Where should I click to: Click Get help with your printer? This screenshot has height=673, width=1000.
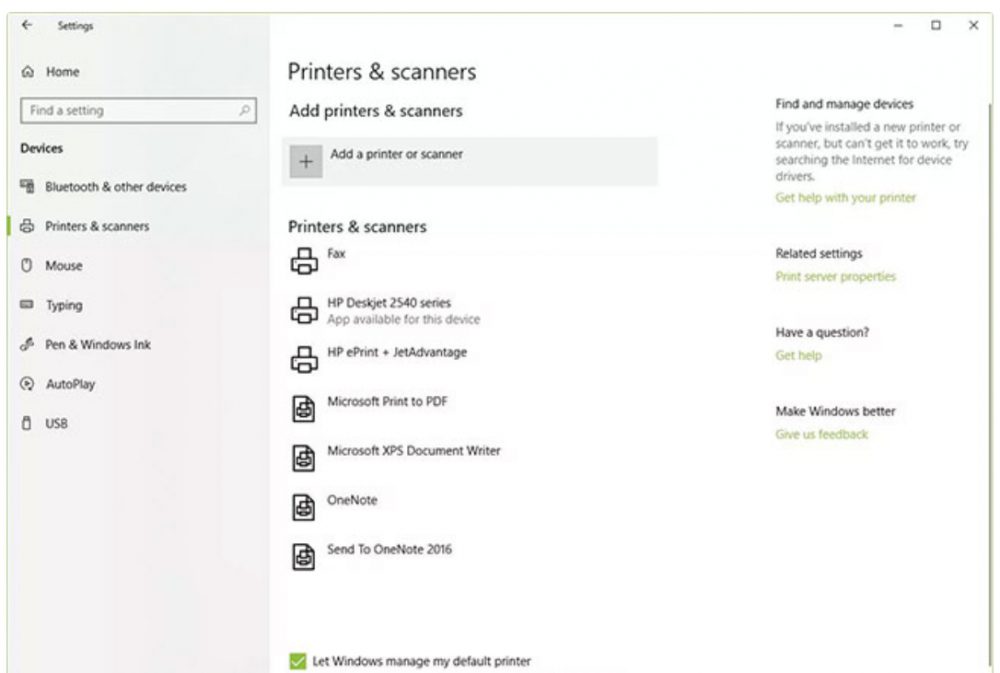click(847, 197)
